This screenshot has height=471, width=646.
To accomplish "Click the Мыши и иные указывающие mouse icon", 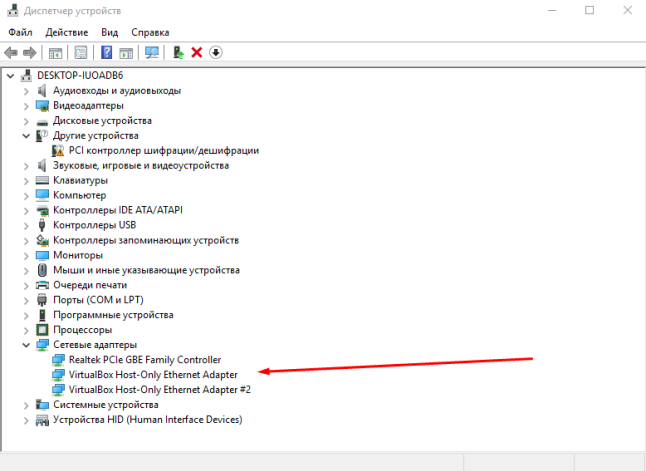I will (42, 270).
